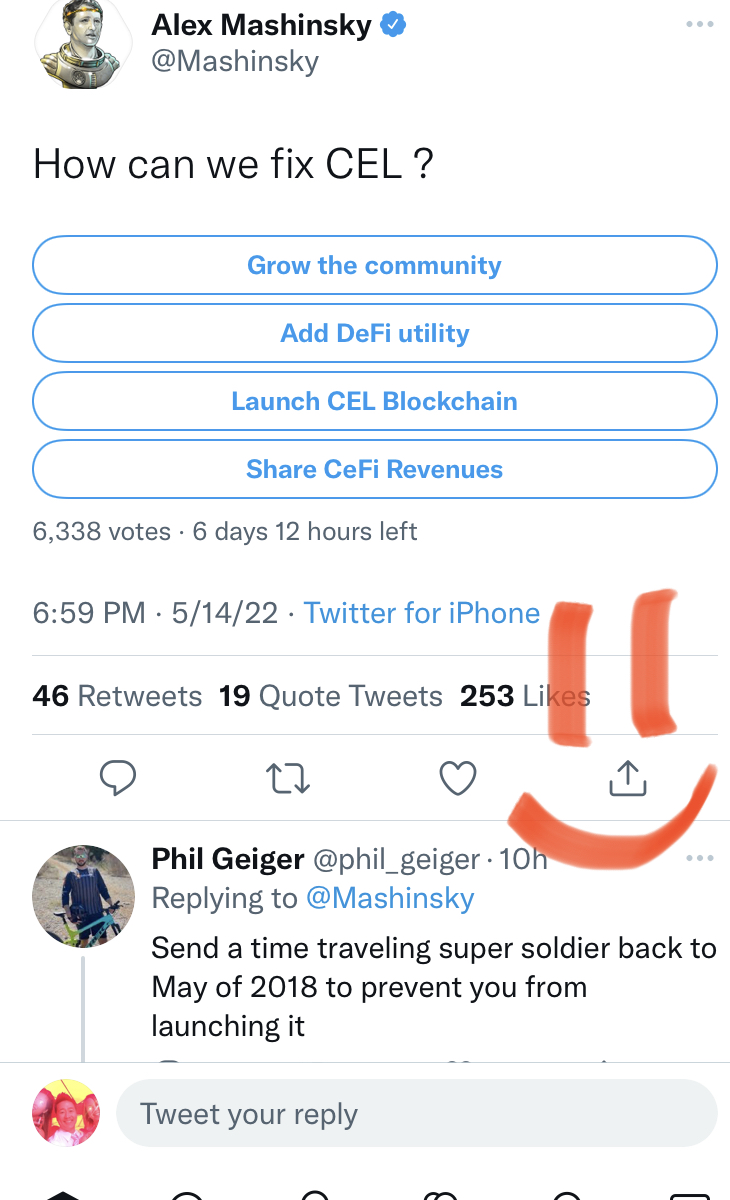Open the share tweet icon
The image size is (730, 1200).
(x=628, y=778)
